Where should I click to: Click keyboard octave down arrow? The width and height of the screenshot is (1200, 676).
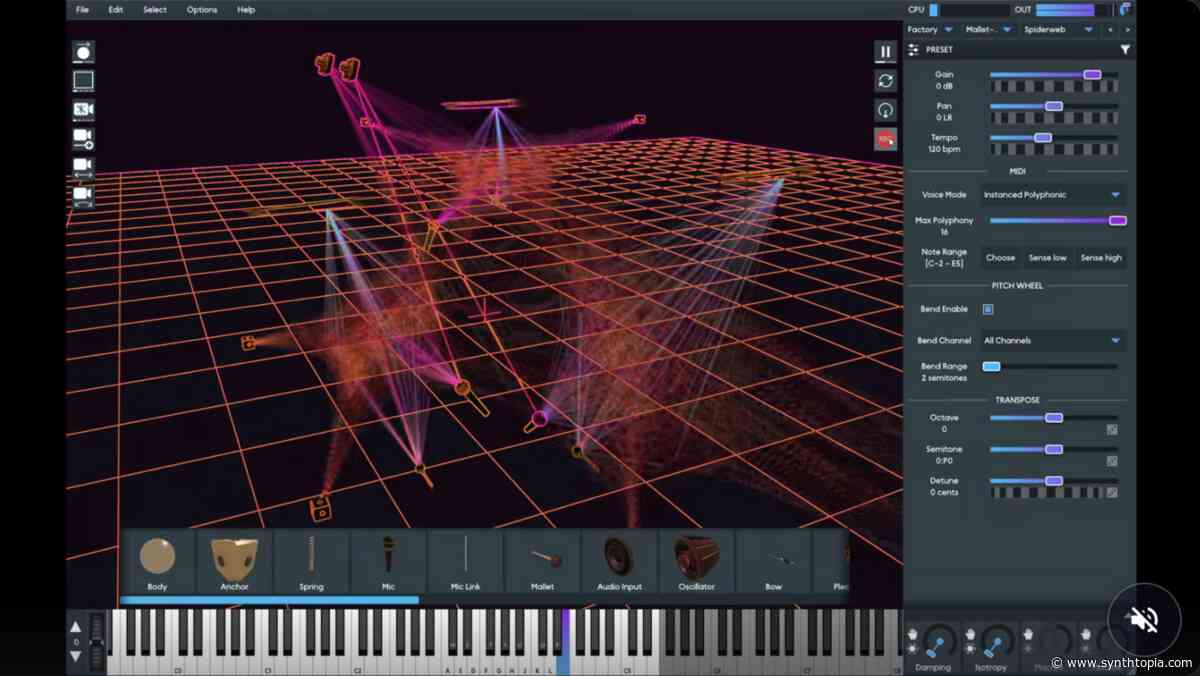76,656
